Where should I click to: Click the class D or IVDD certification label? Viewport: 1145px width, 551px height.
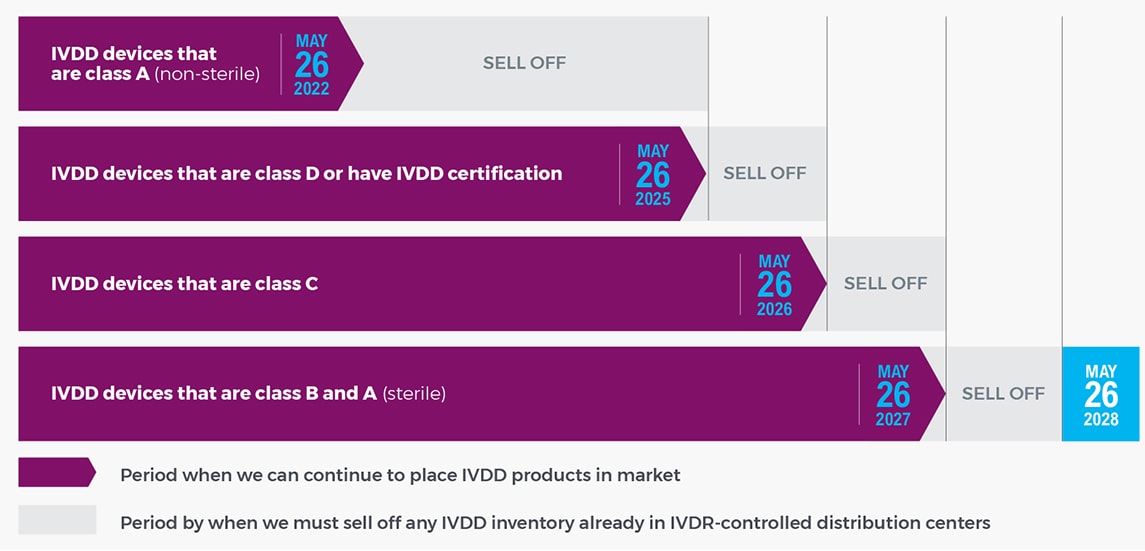click(306, 174)
